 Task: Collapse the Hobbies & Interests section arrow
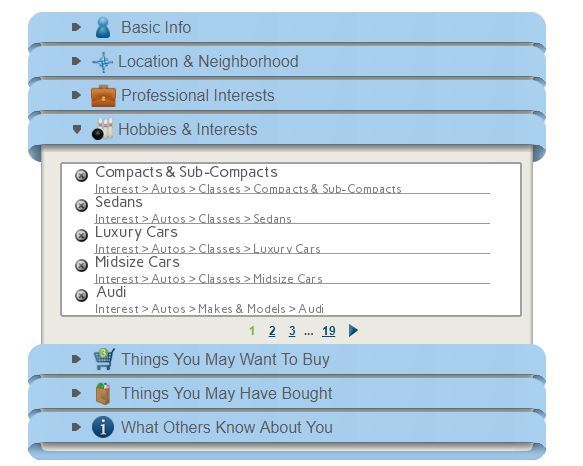point(77,129)
